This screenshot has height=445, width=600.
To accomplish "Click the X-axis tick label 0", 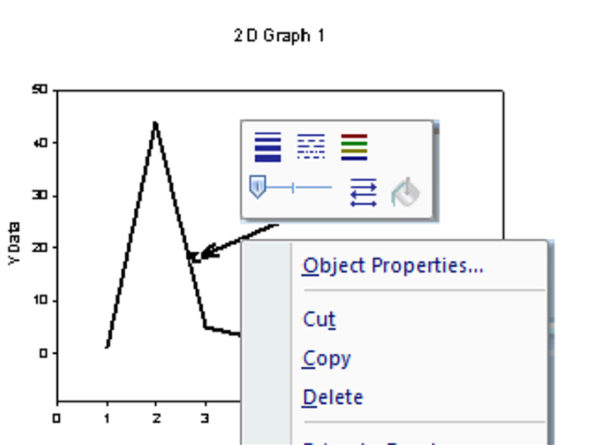I will pos(57,418).
